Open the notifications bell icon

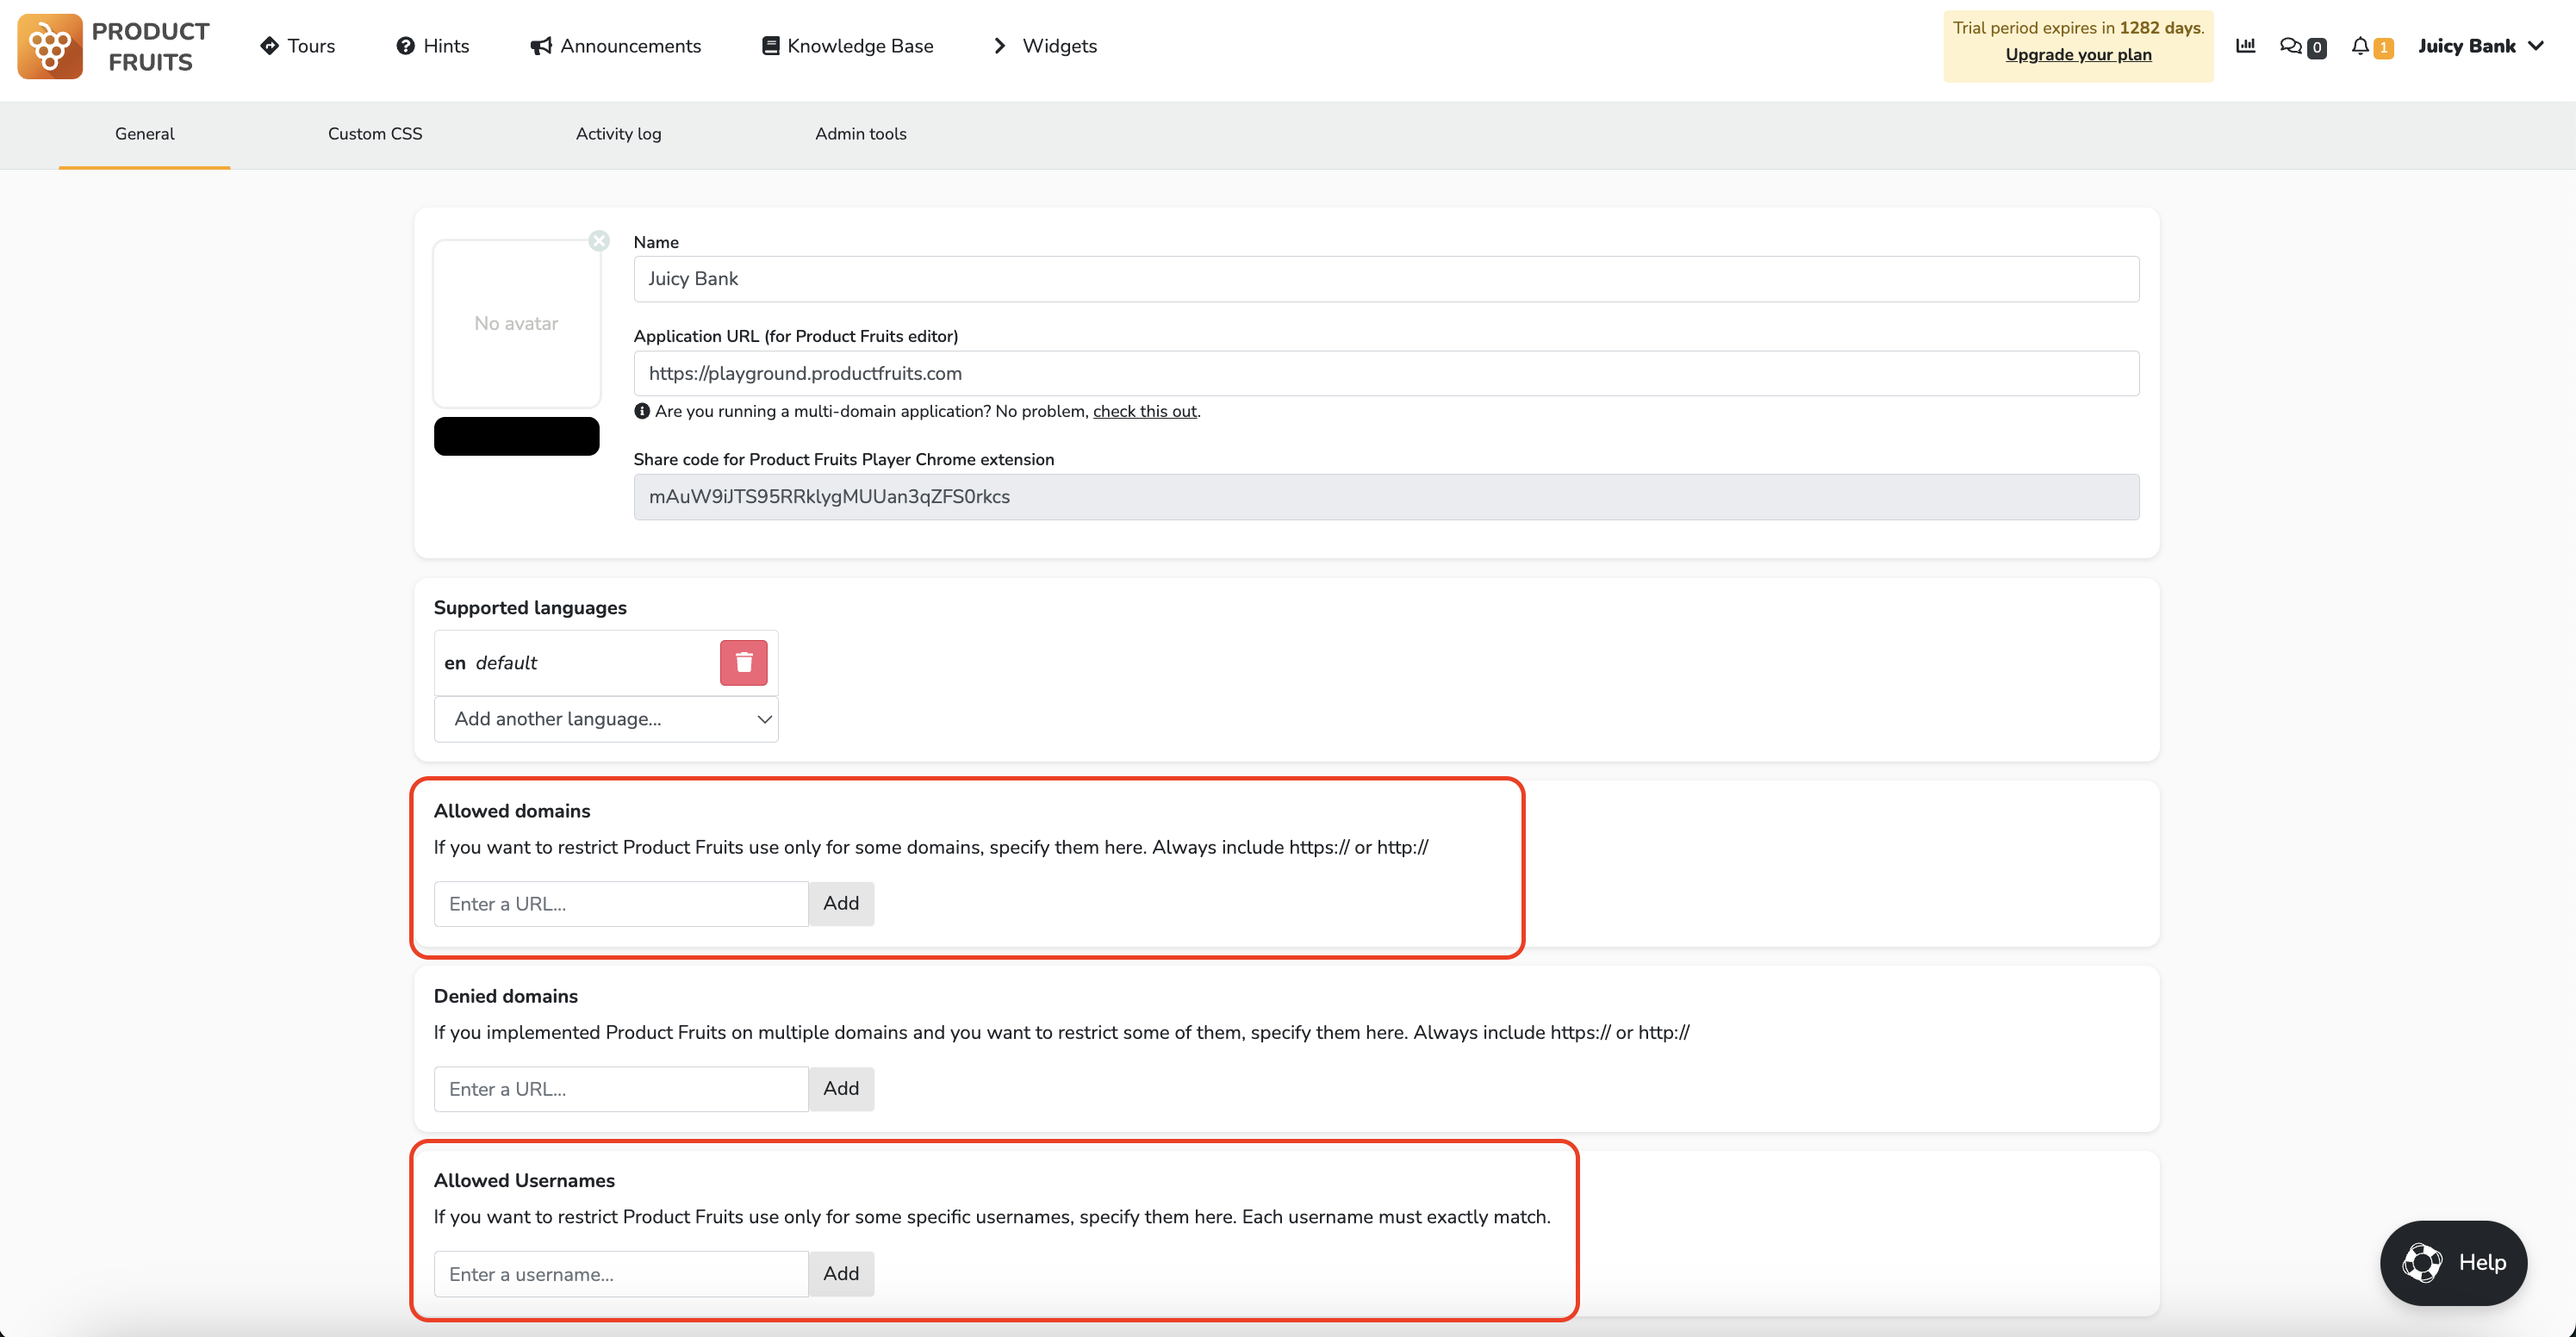(x=2360, y=46)
